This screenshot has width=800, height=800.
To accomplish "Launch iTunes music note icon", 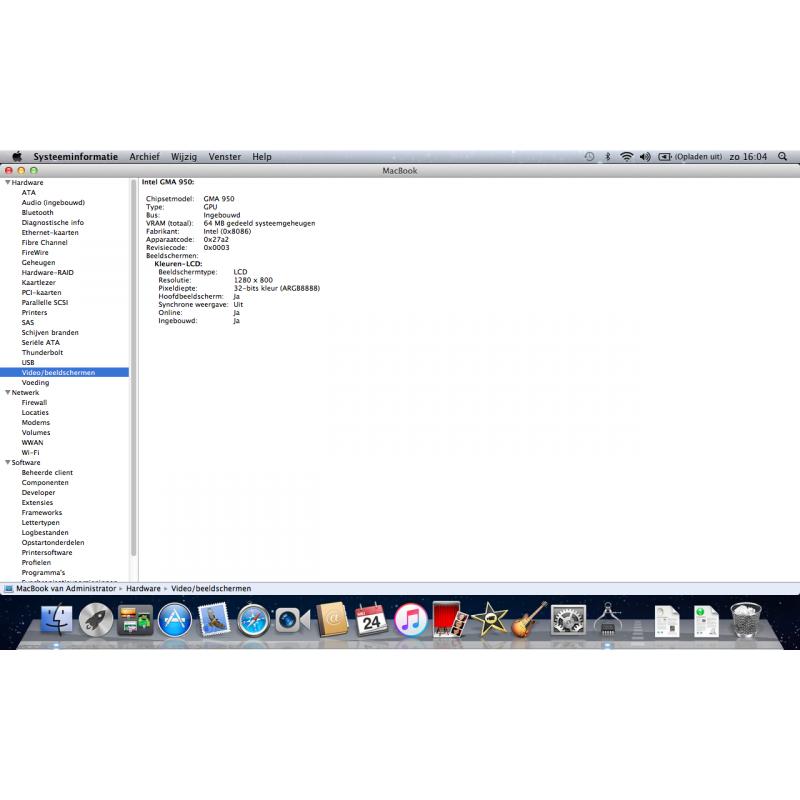I will [410, 619].
